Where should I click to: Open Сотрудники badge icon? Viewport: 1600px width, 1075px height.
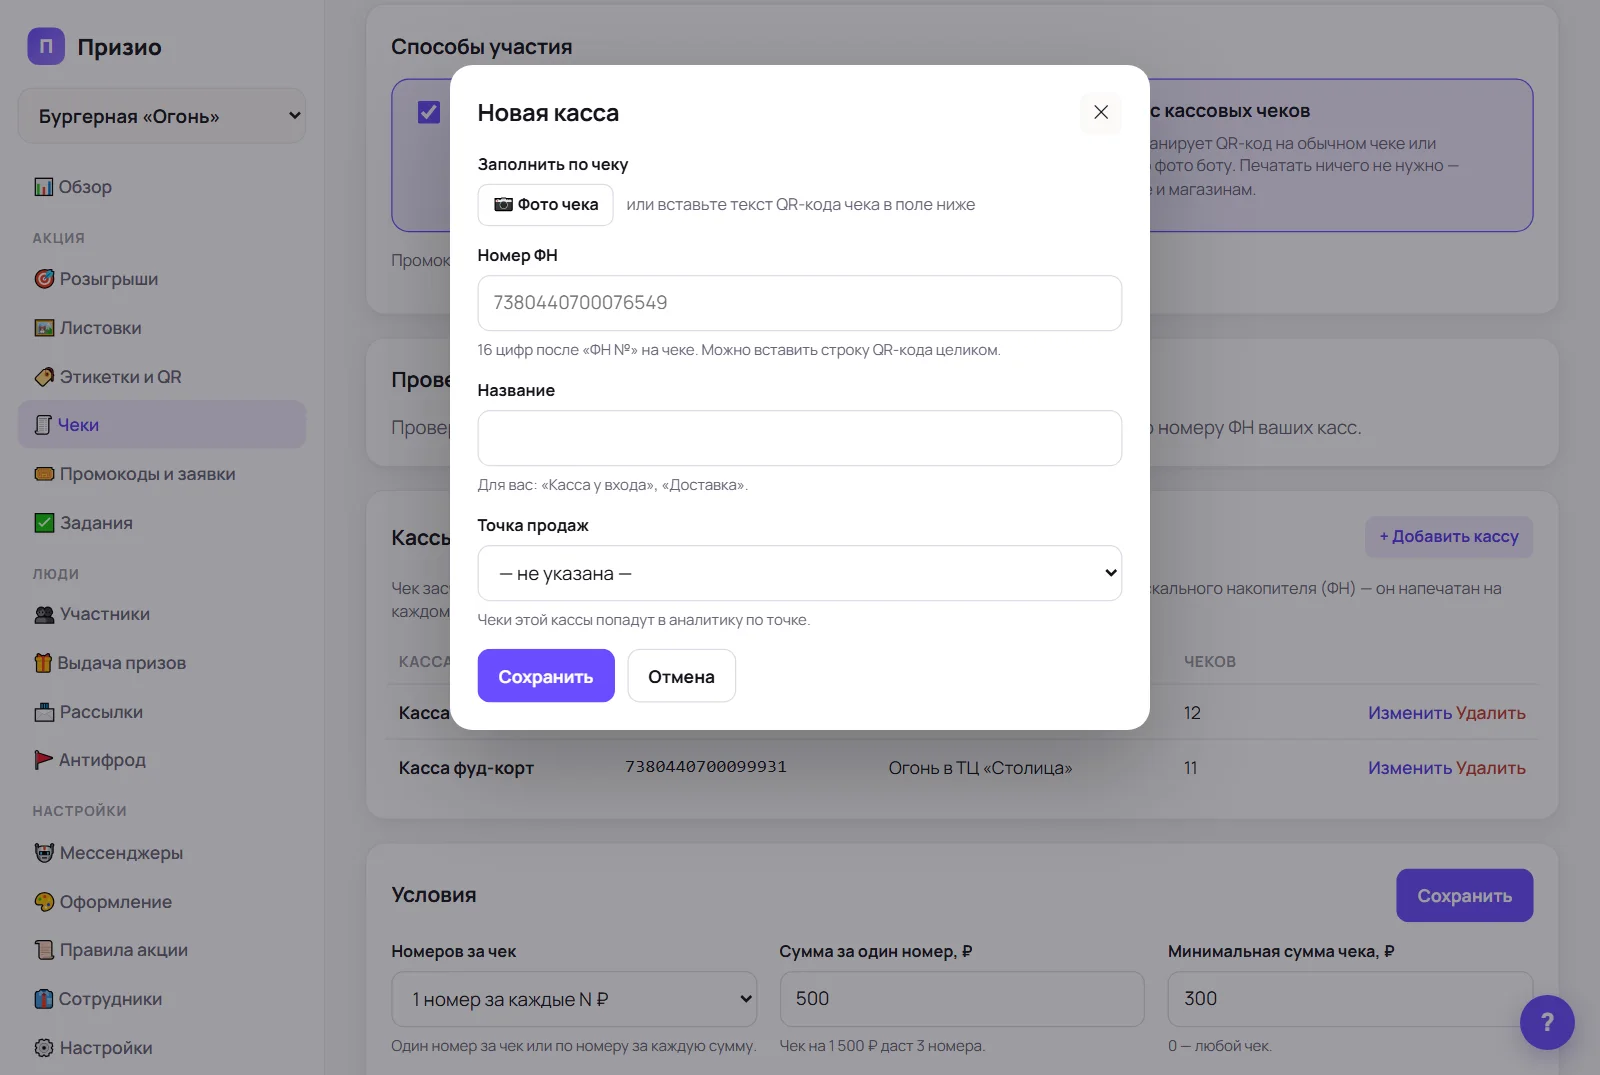pos(44,999)
